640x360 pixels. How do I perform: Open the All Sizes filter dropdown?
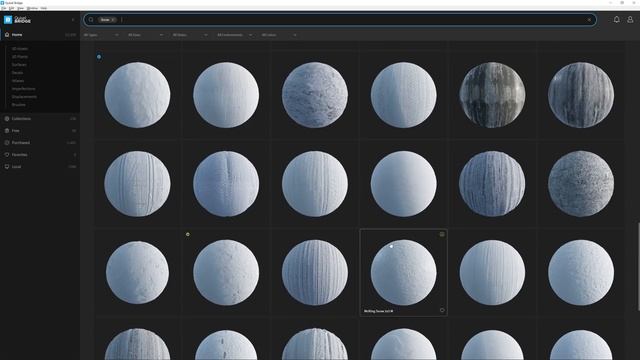pos(145,35)
